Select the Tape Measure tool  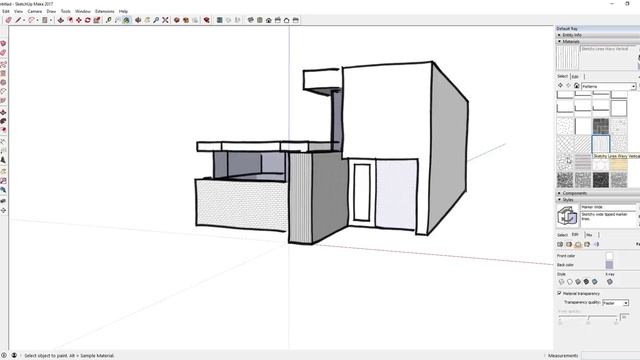click(x=109, y=20)
